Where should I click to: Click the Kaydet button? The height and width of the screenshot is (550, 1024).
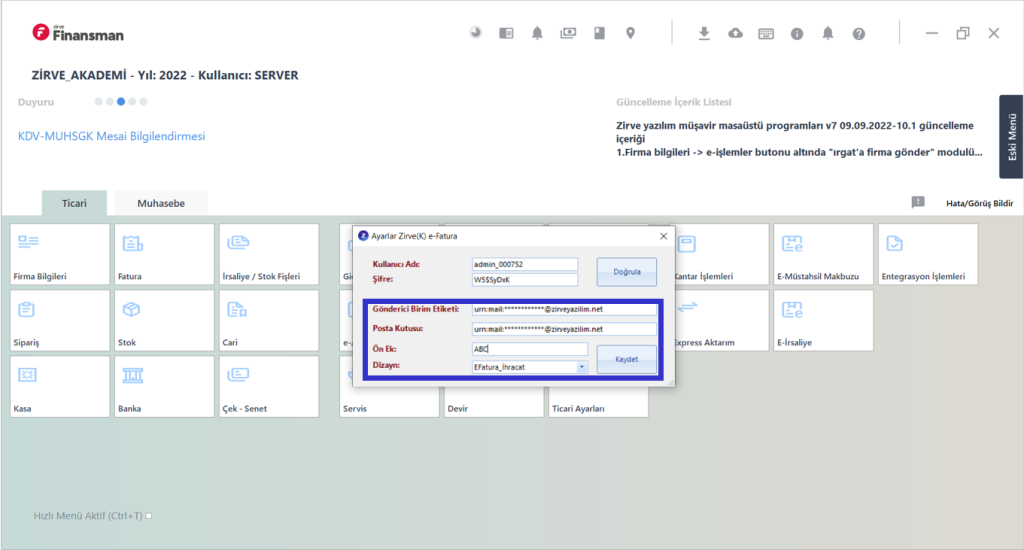click(x=626, y=359)
